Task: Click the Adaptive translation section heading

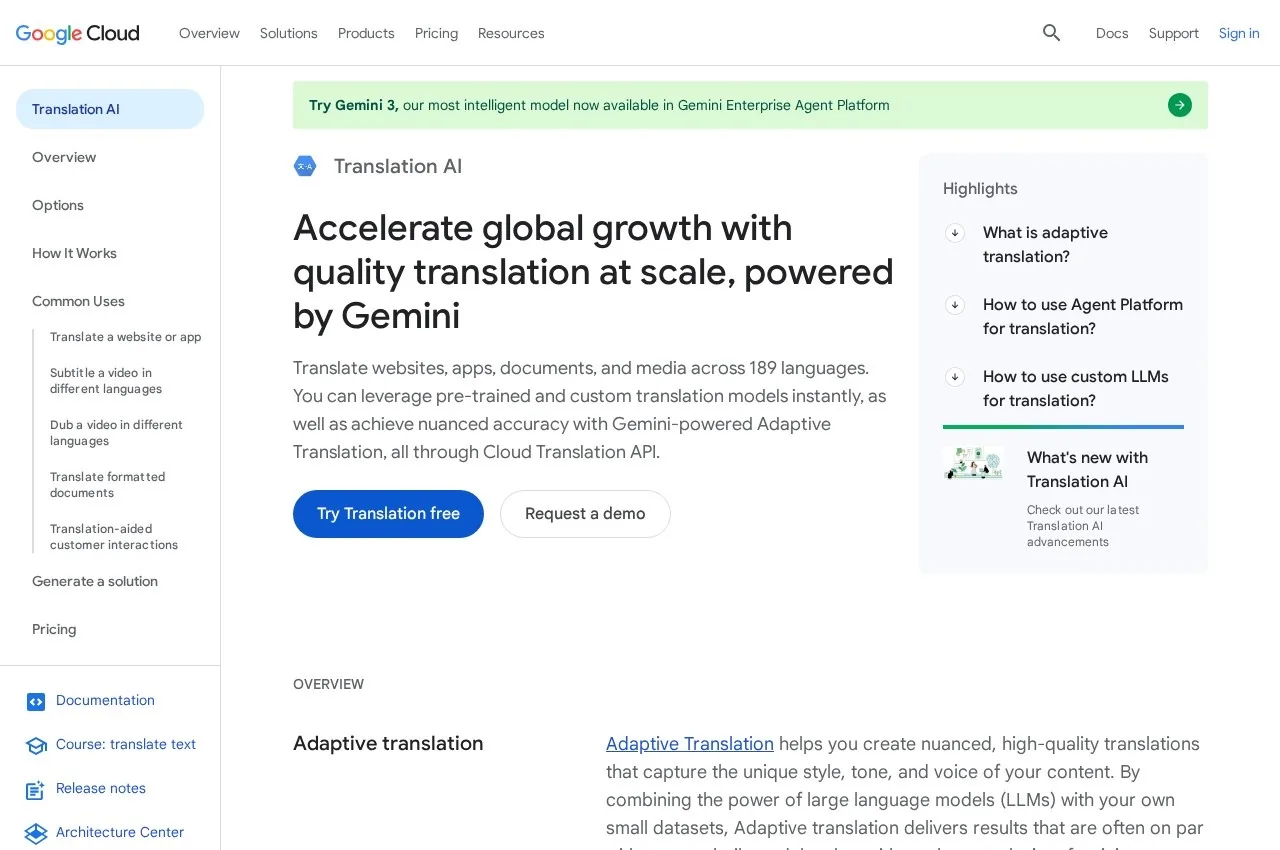Action: [x=388, y=743]
